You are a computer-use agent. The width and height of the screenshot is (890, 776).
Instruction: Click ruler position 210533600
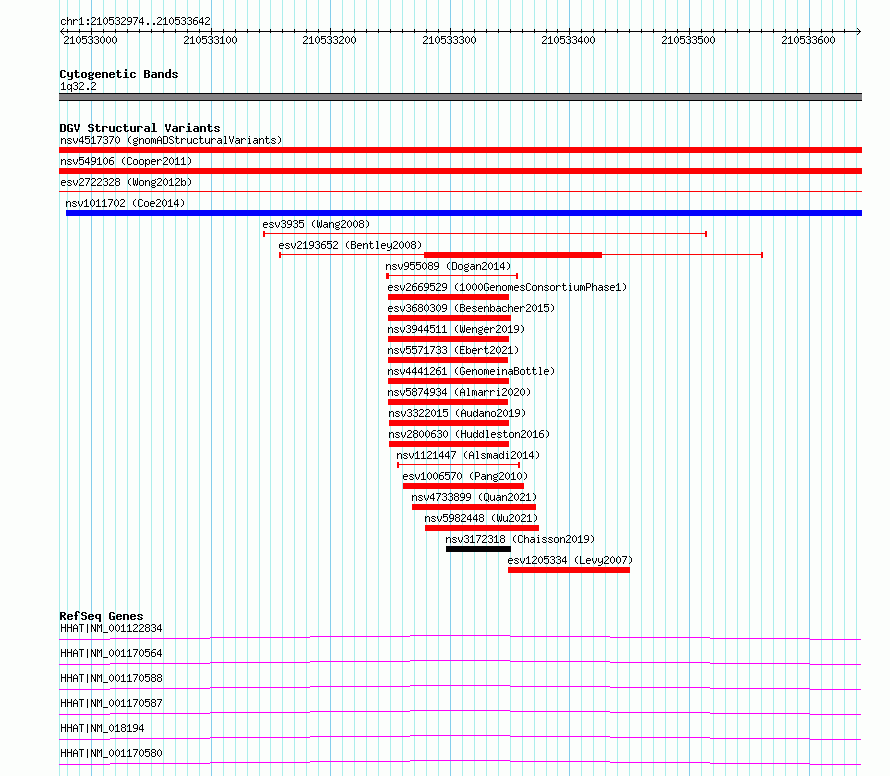[x=808, y=40]
